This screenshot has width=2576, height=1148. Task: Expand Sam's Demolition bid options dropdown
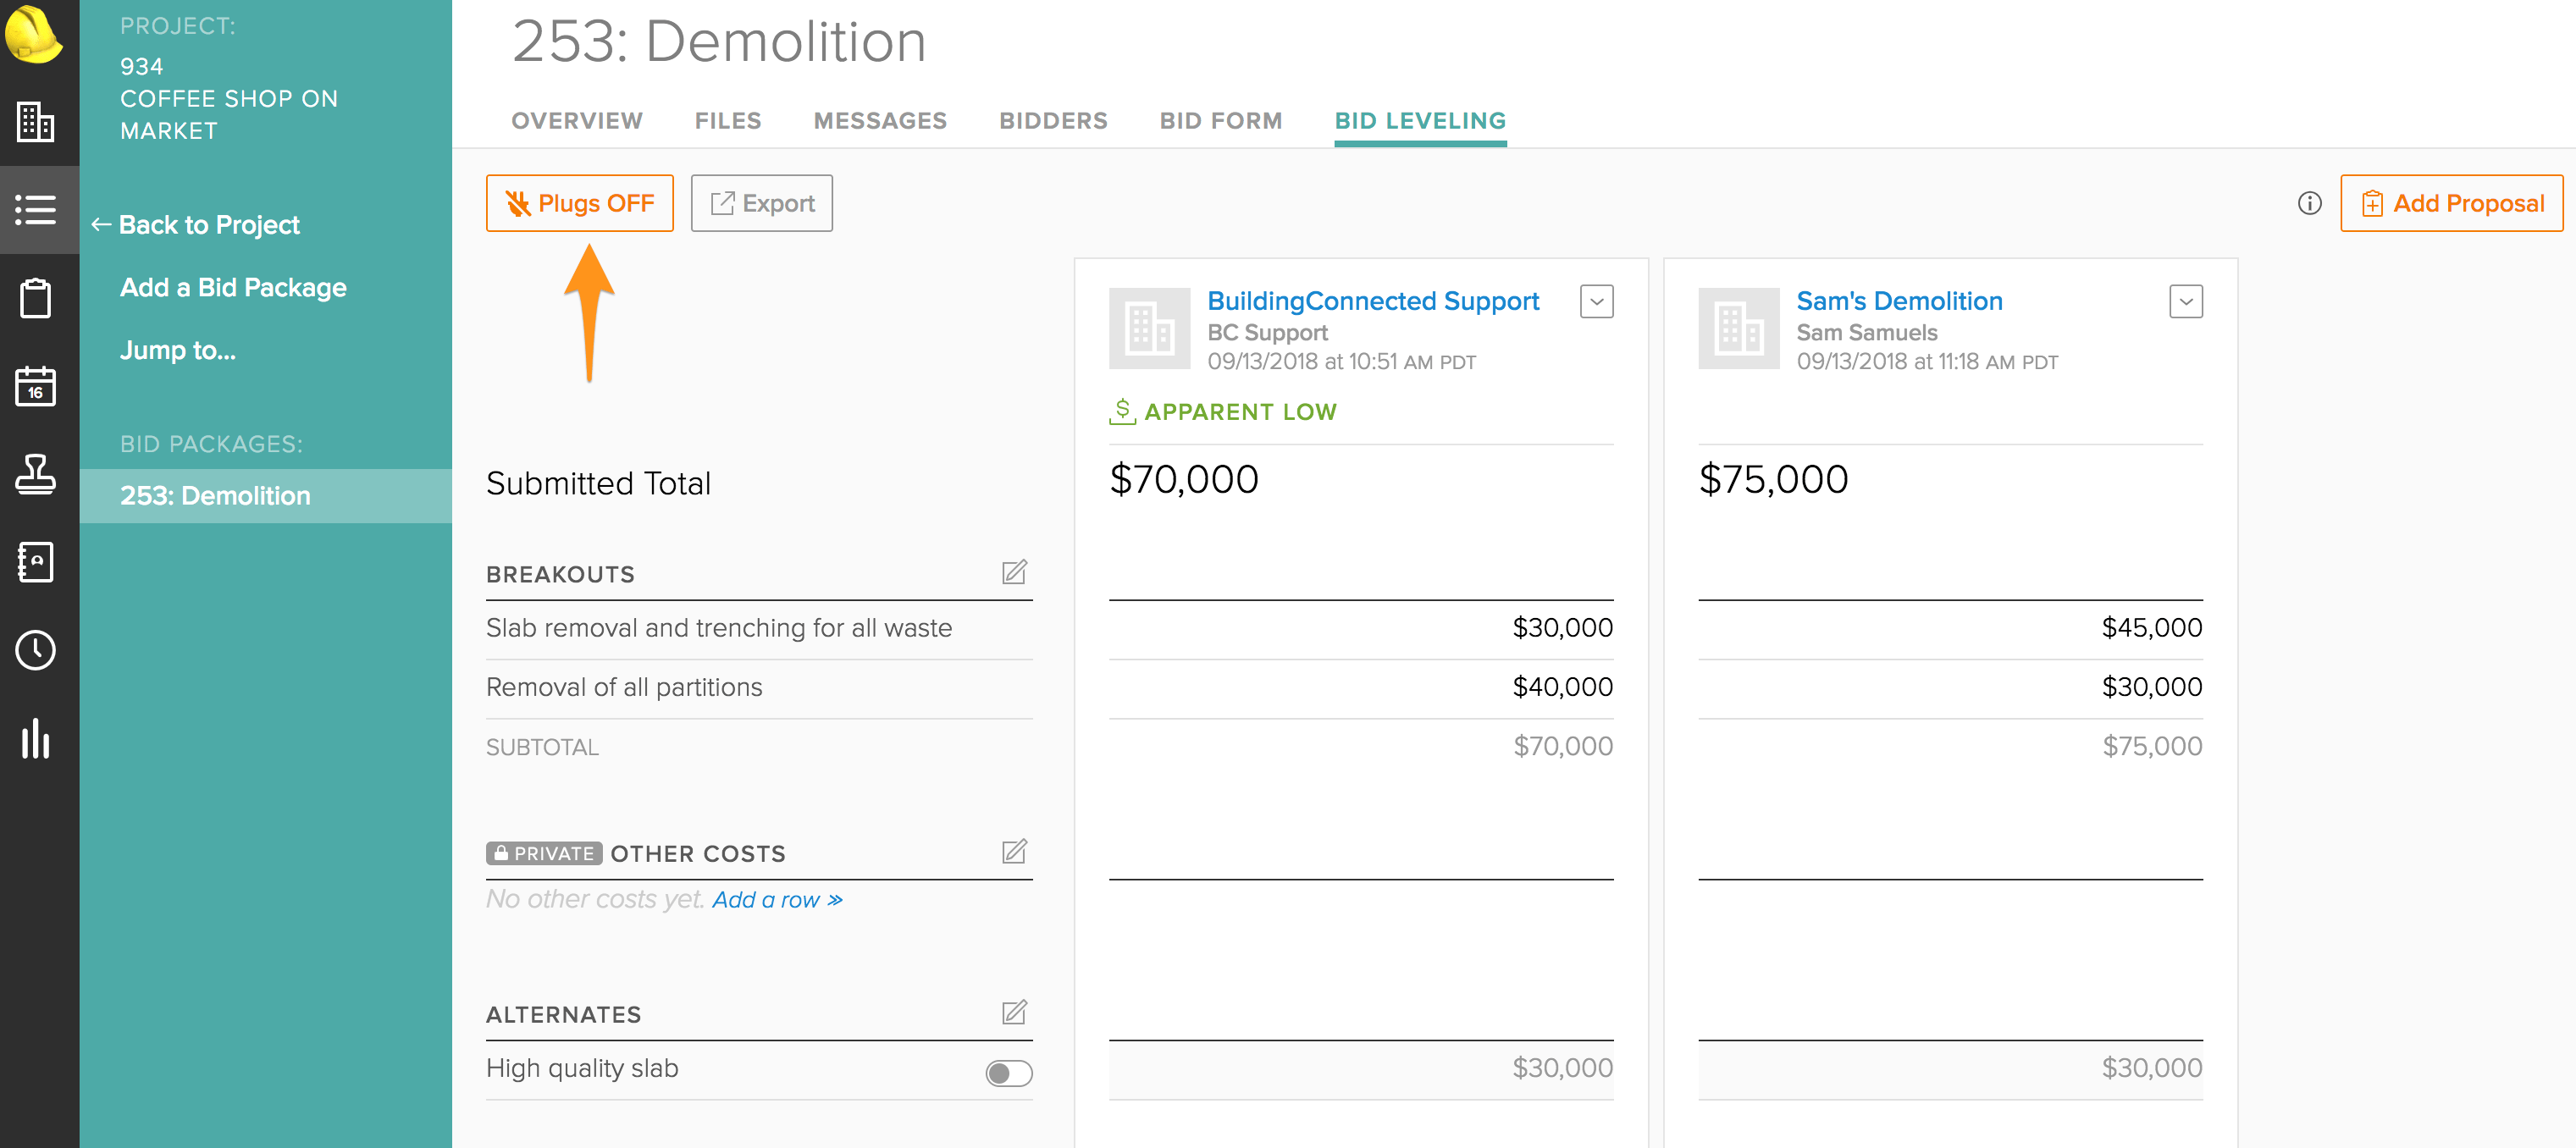[2185, 301]
